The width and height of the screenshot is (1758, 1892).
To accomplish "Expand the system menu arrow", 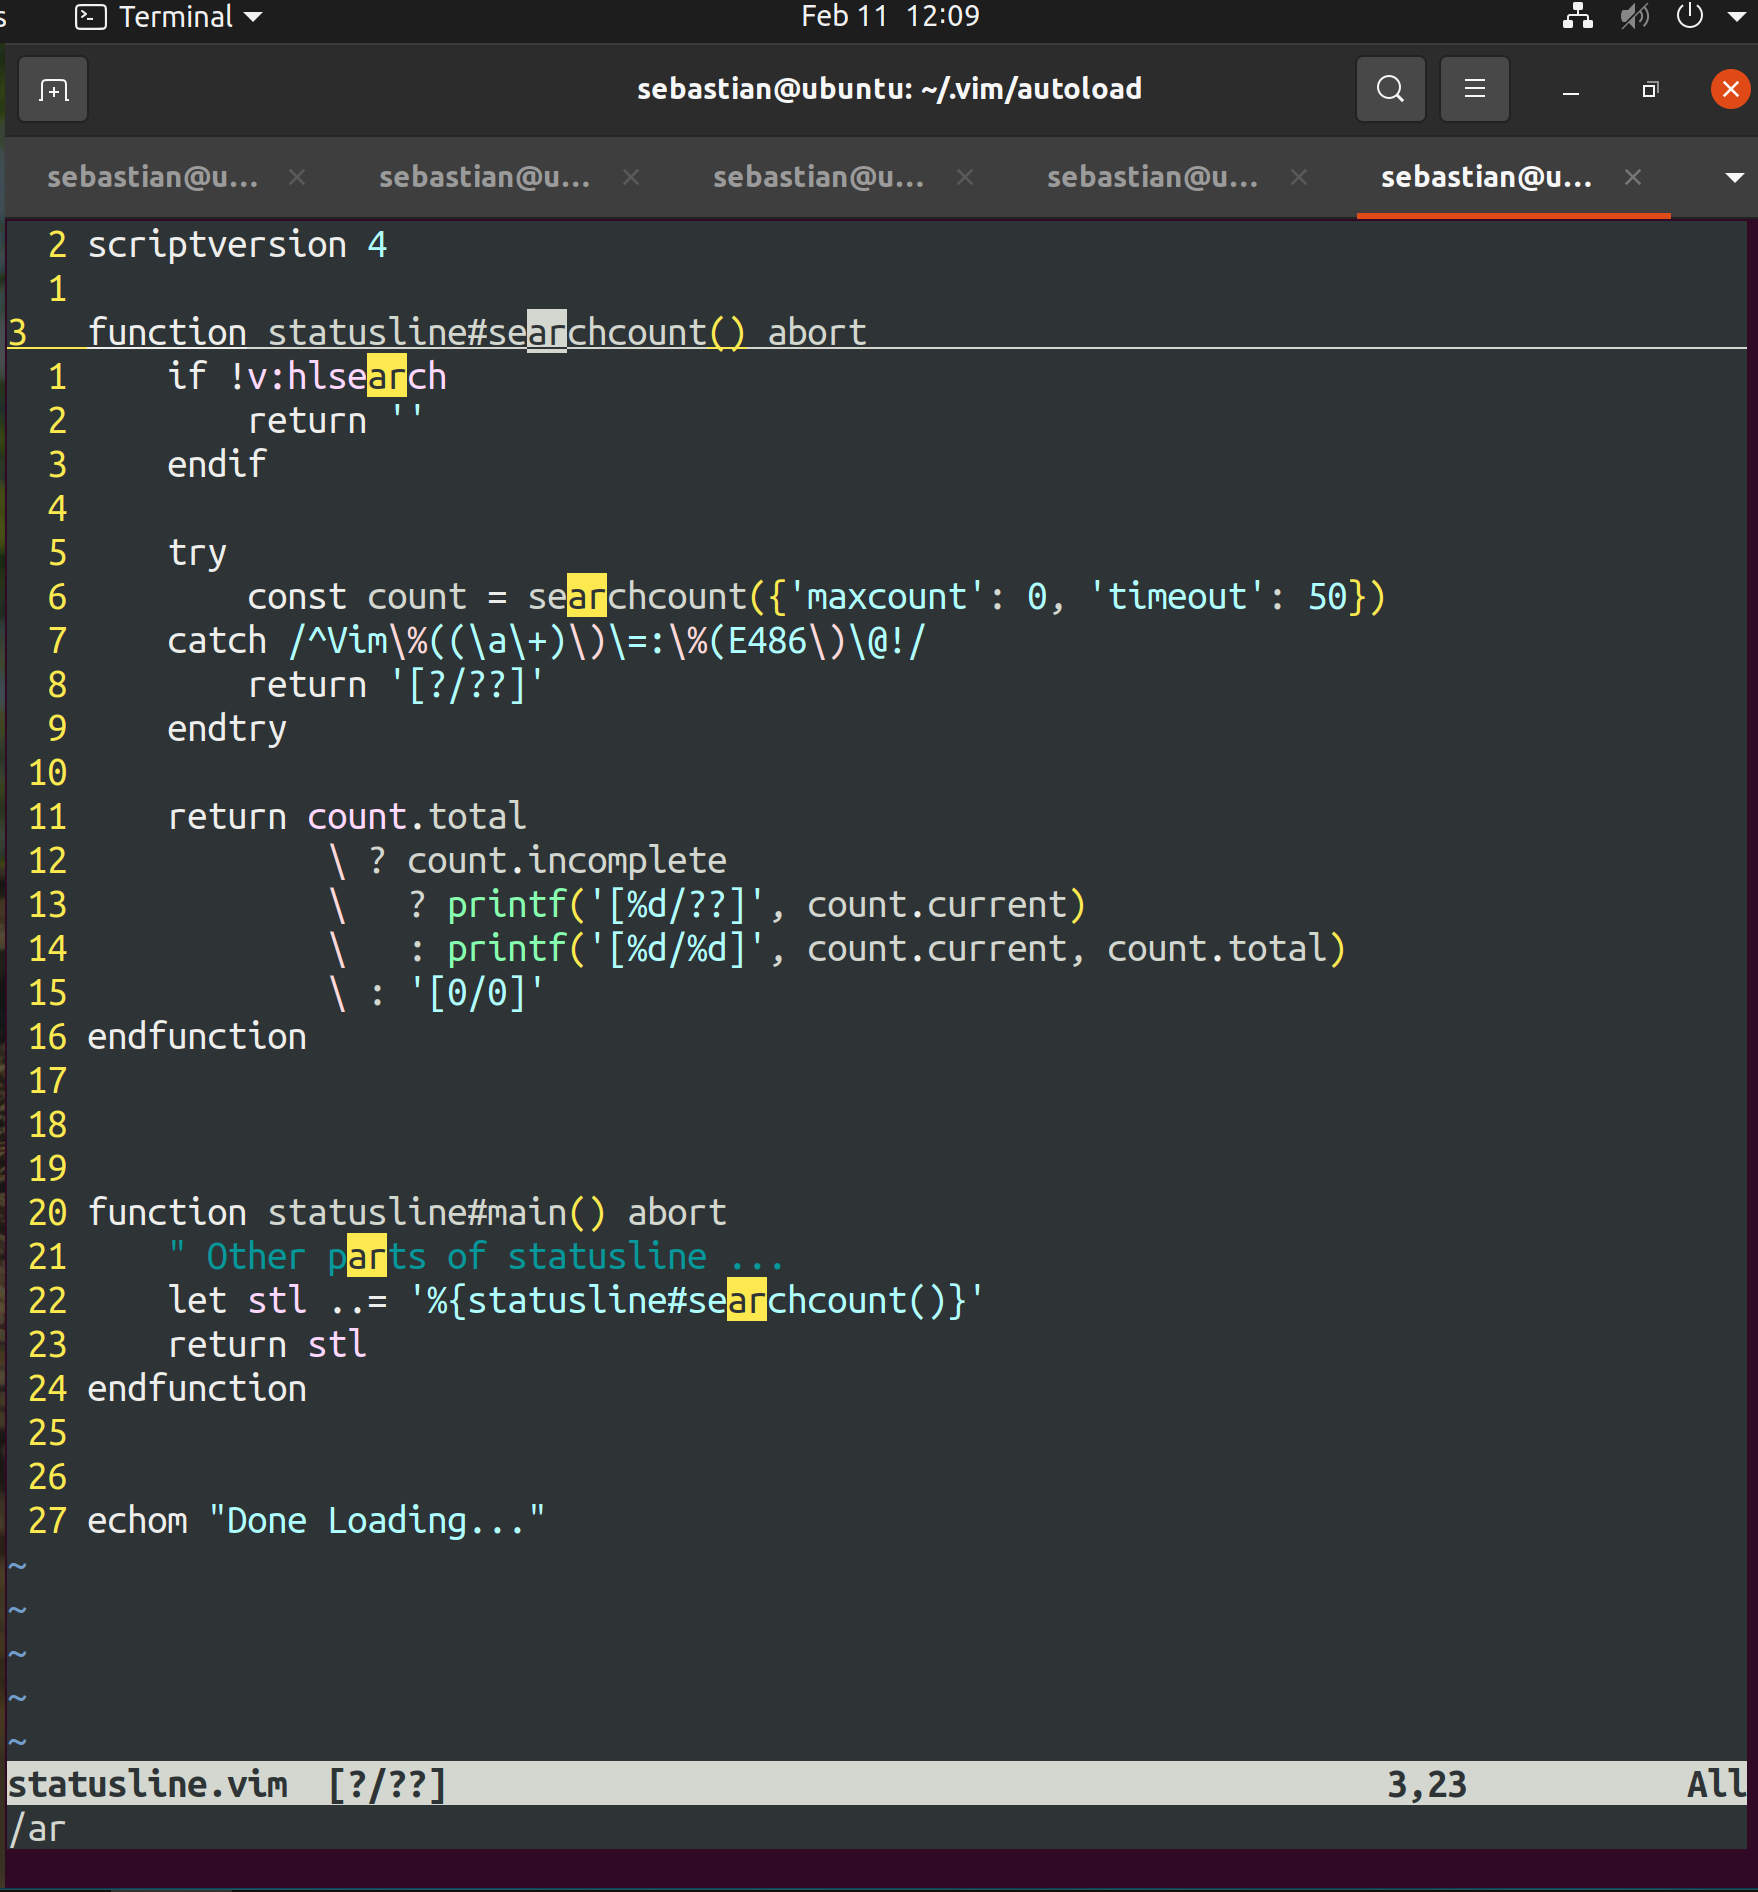I will tap(1736, 16).
